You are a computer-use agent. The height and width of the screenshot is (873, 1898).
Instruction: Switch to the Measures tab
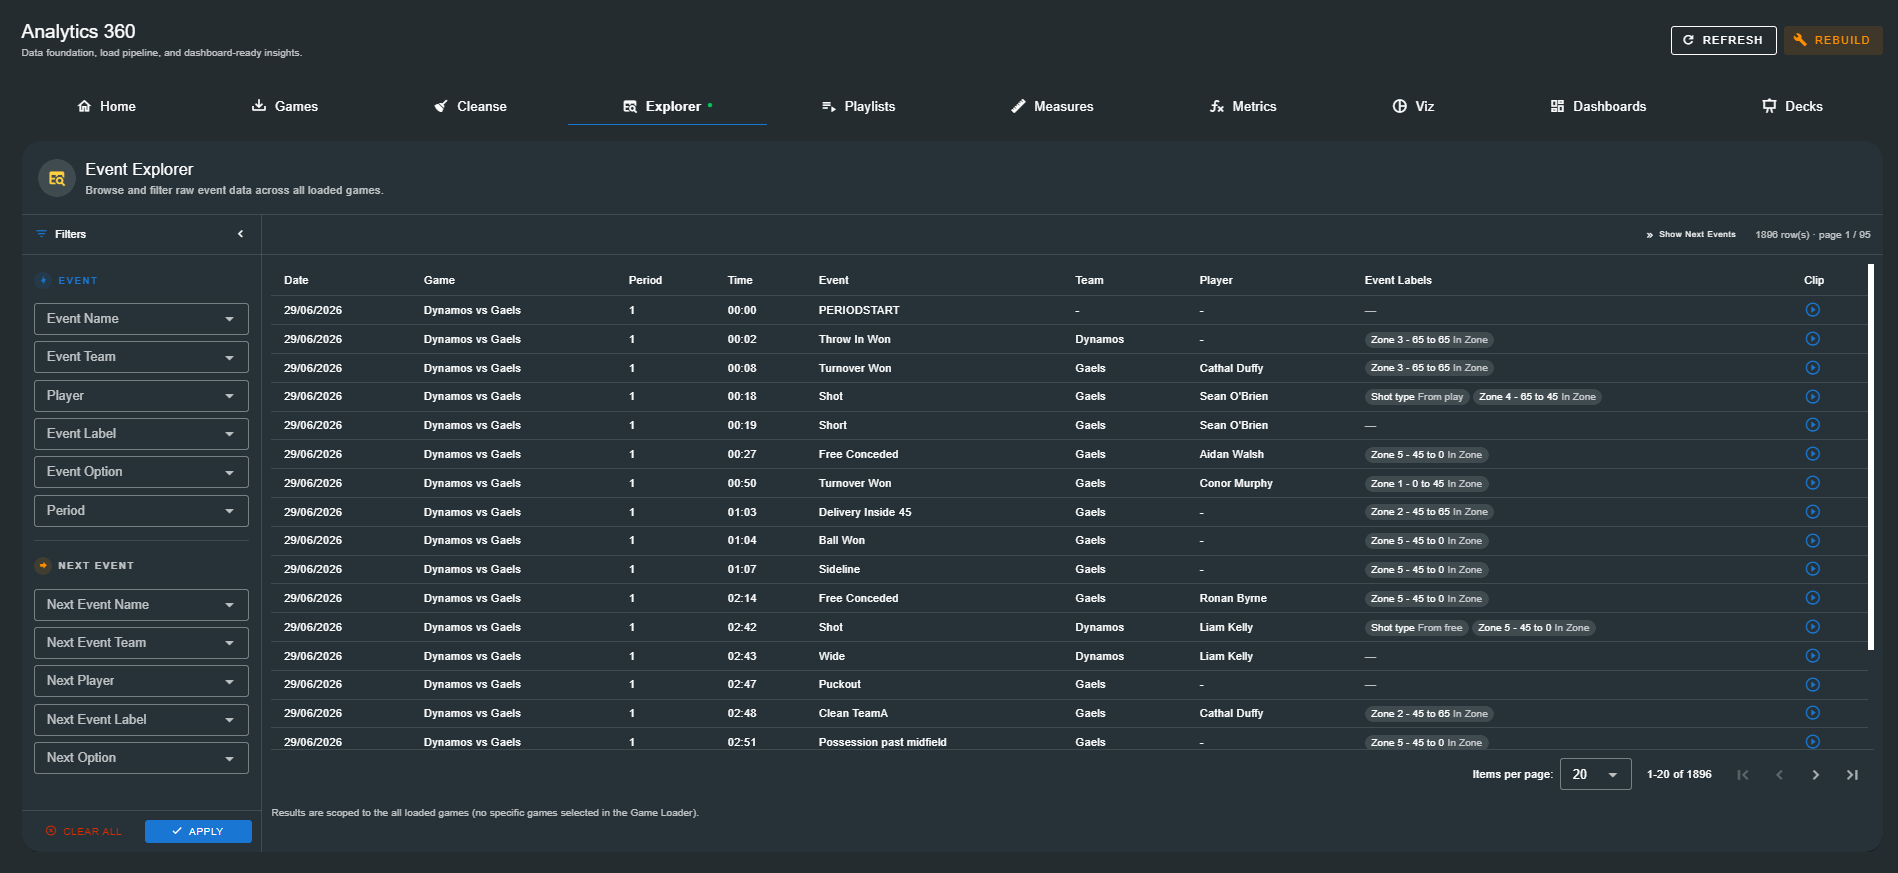[1052, 106]
